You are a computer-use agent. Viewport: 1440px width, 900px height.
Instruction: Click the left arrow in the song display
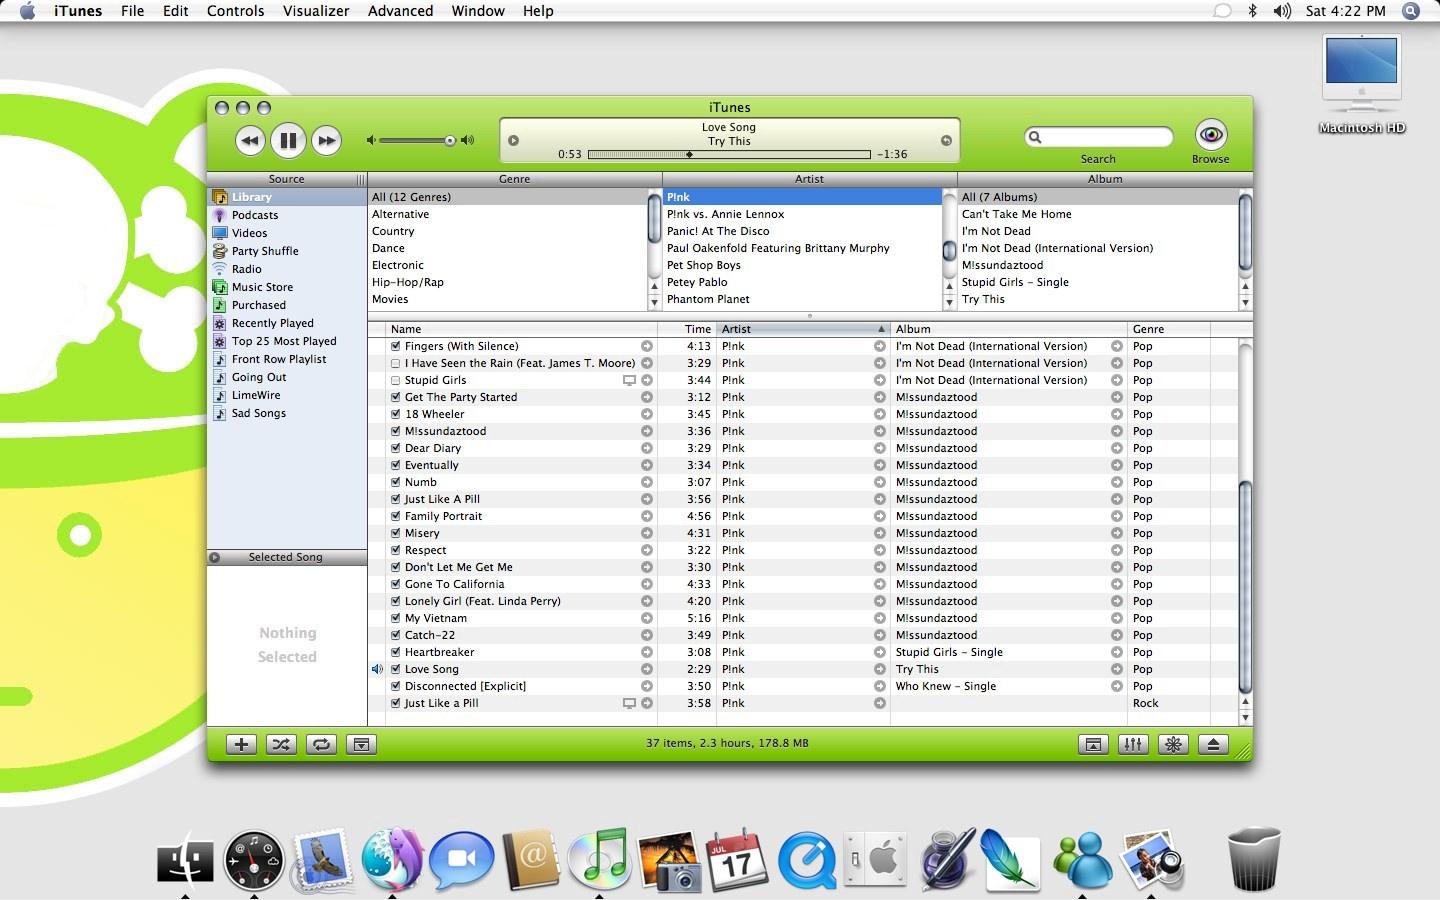pos(513,141)
